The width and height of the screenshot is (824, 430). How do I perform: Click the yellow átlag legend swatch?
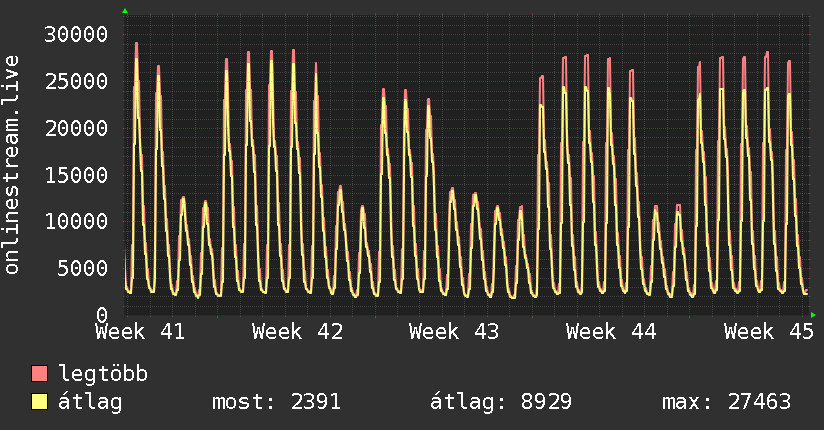[39, 401]
